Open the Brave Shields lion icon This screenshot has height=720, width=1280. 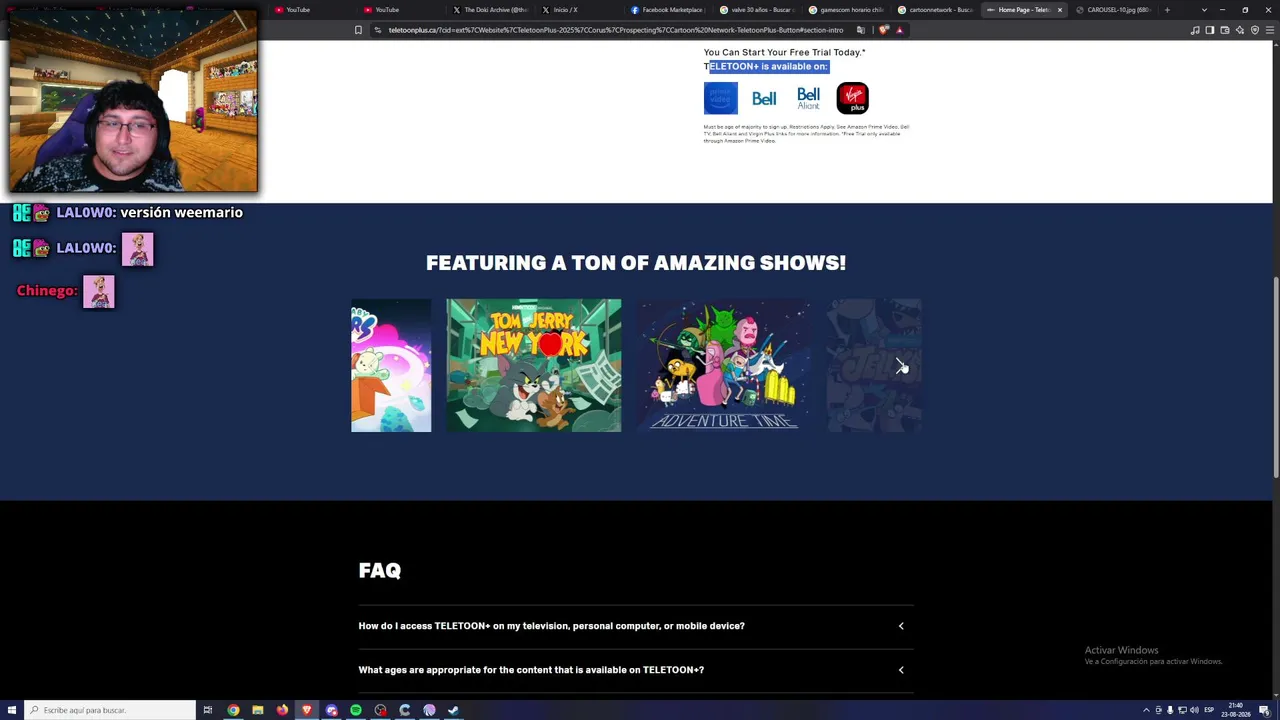[x=883, y=30]
